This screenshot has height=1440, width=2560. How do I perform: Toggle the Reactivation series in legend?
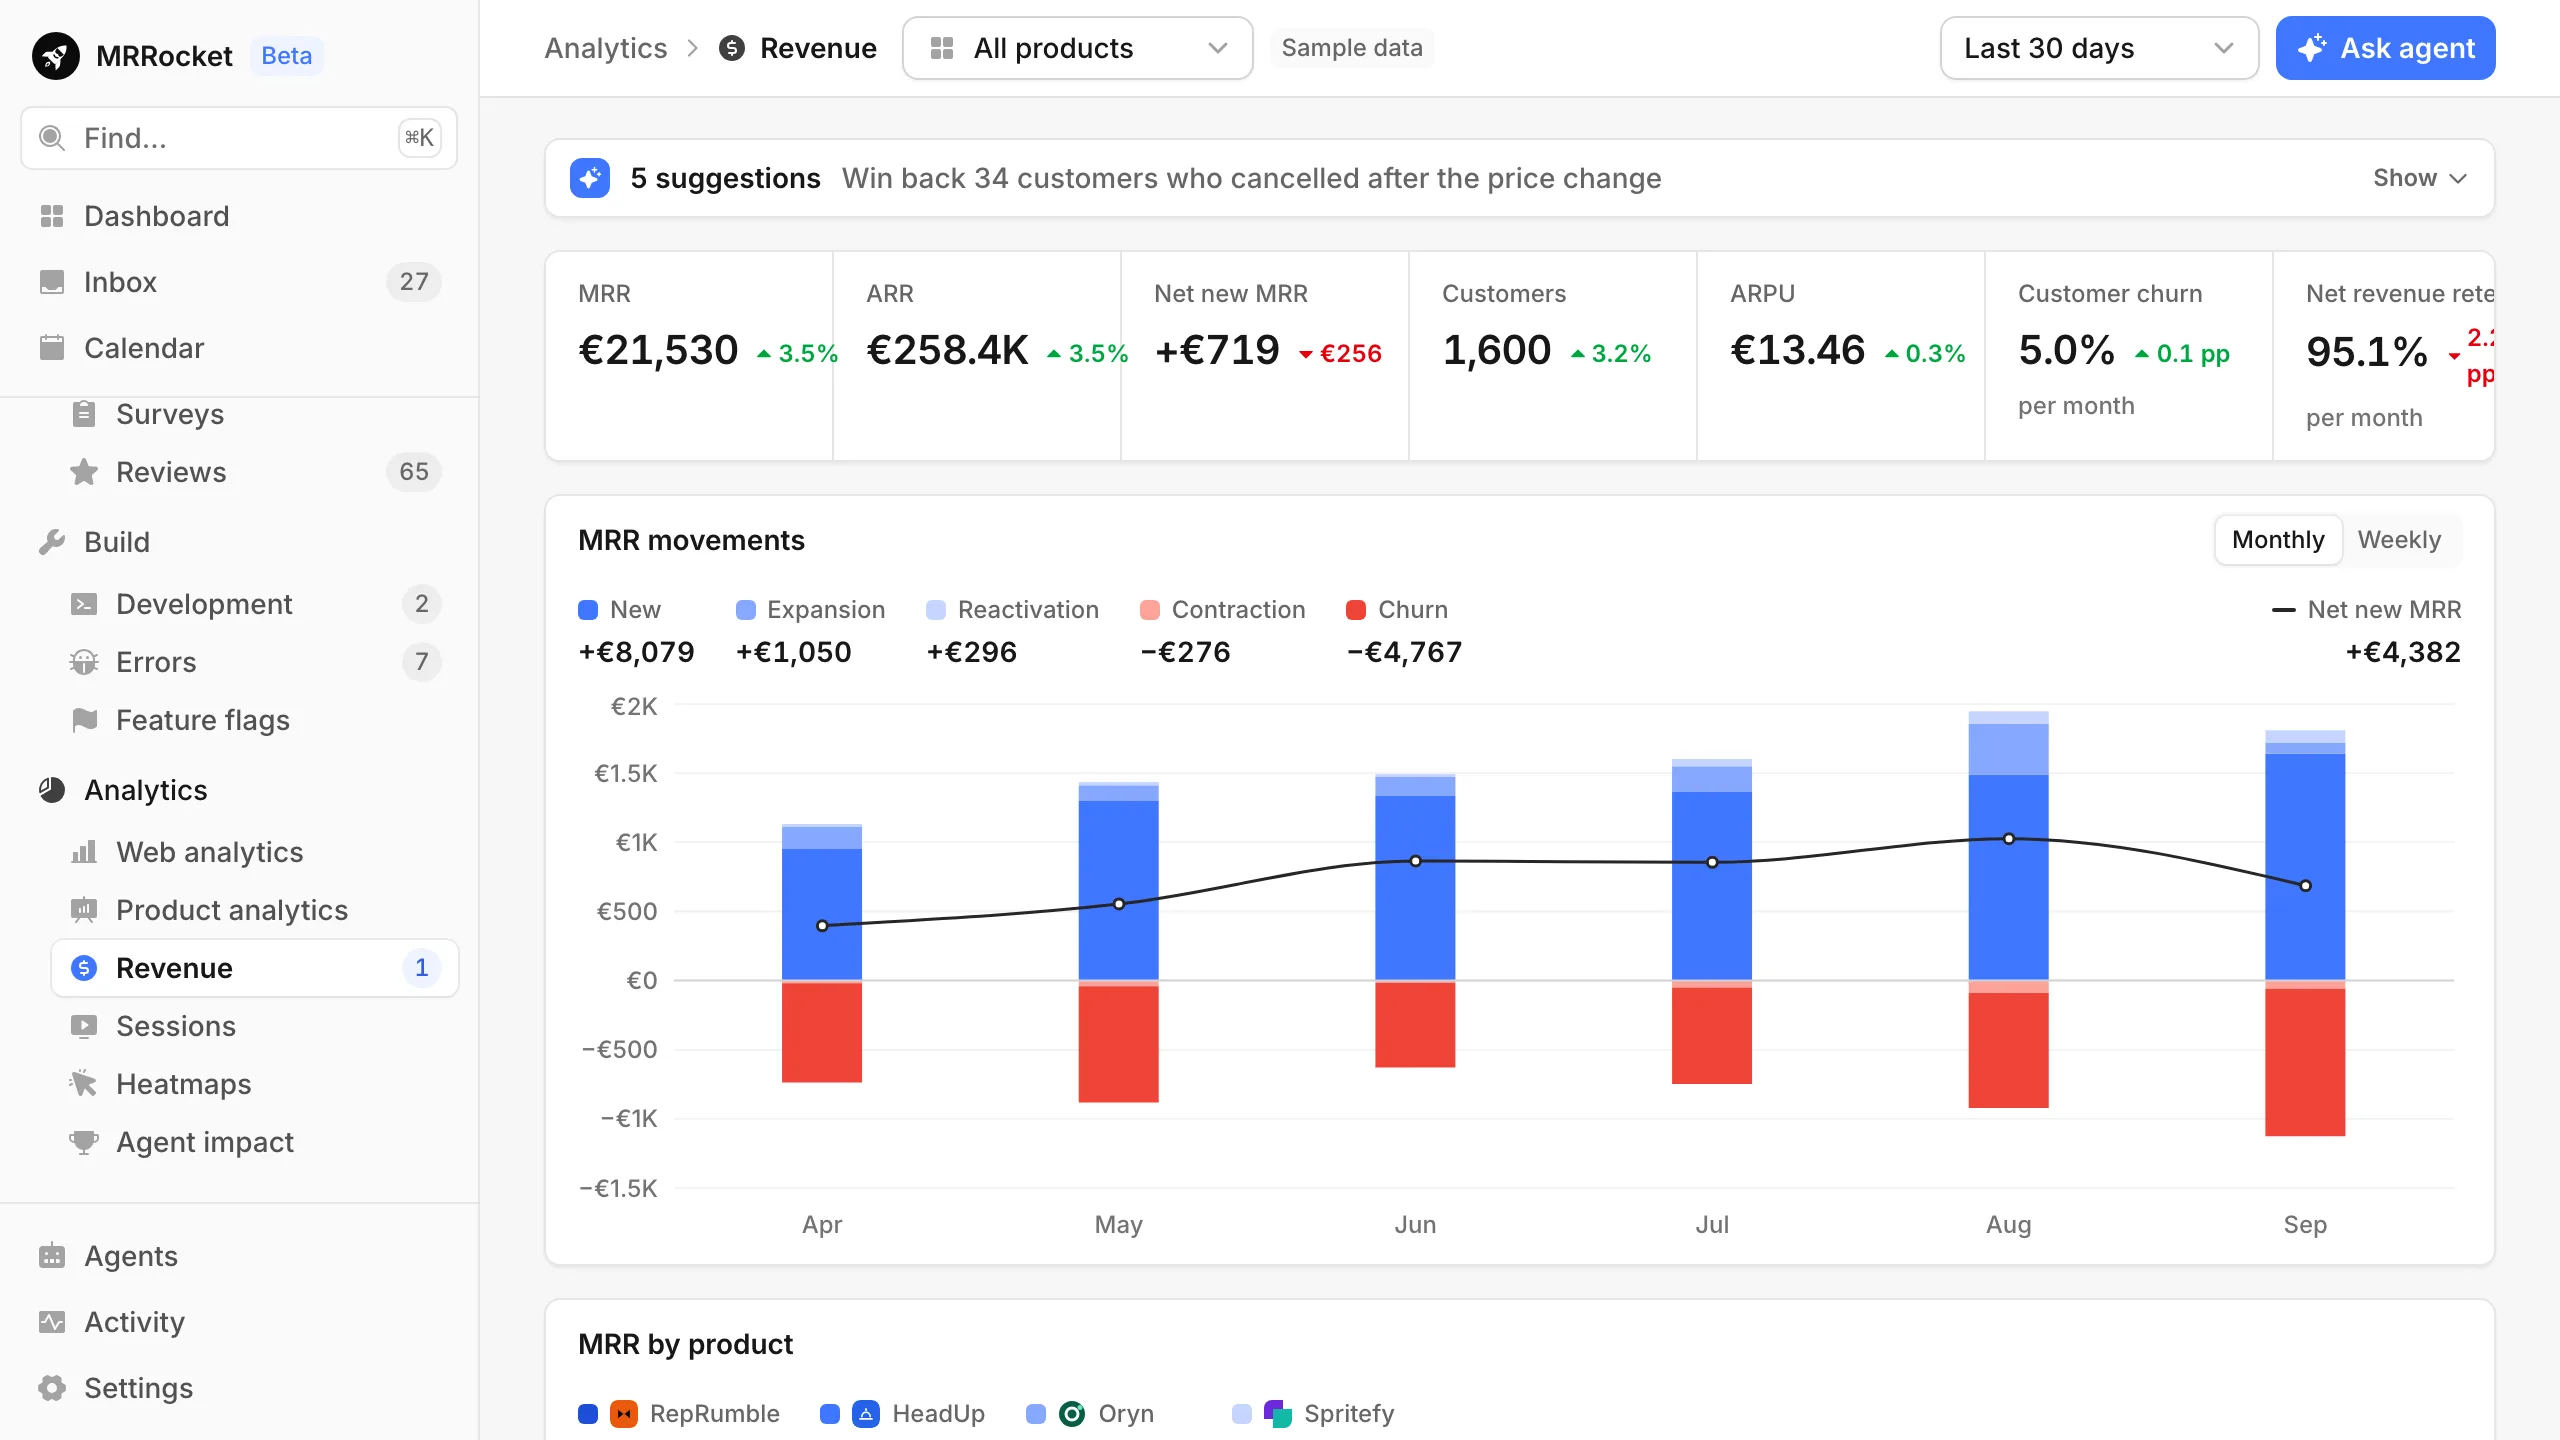click(x=1012, y=610)
